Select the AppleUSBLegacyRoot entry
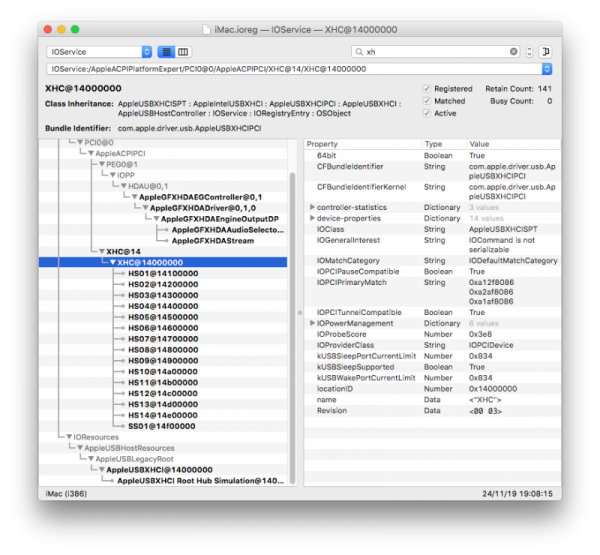Image resolution: width=600 pixels, height=555 pixels. pos(134,459)
